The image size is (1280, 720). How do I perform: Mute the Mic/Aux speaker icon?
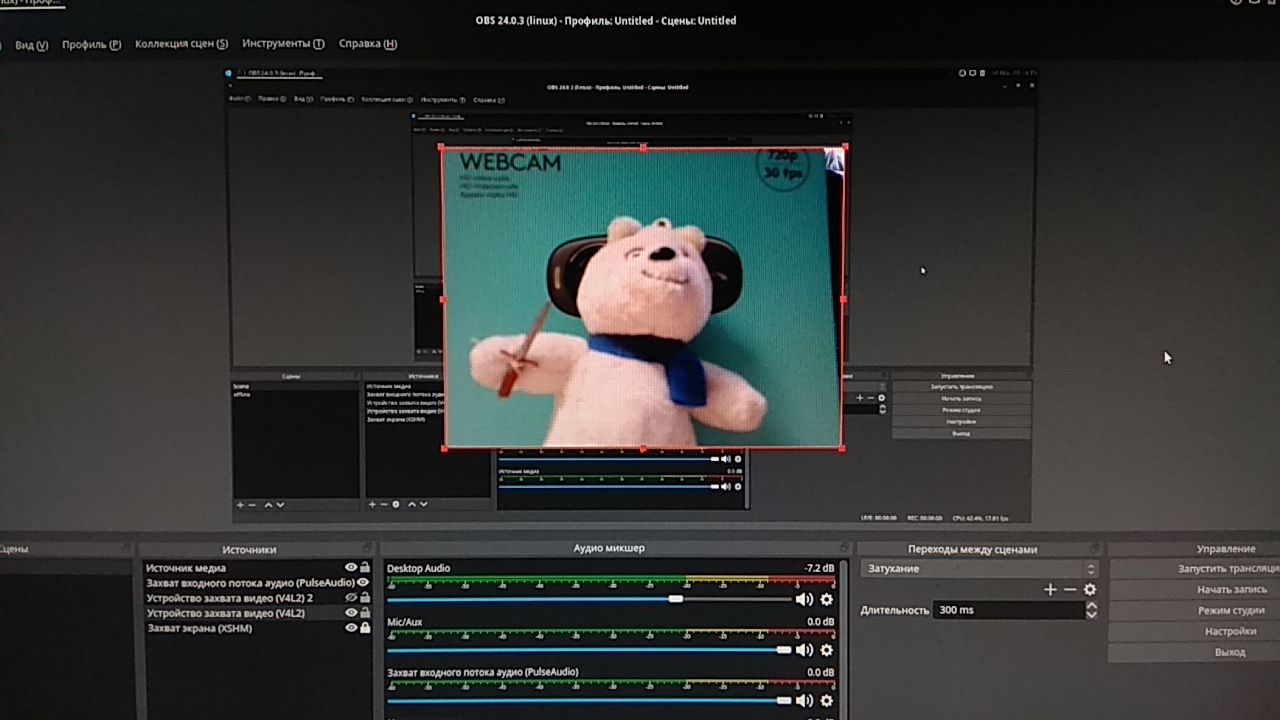click(x=804, y=649)
